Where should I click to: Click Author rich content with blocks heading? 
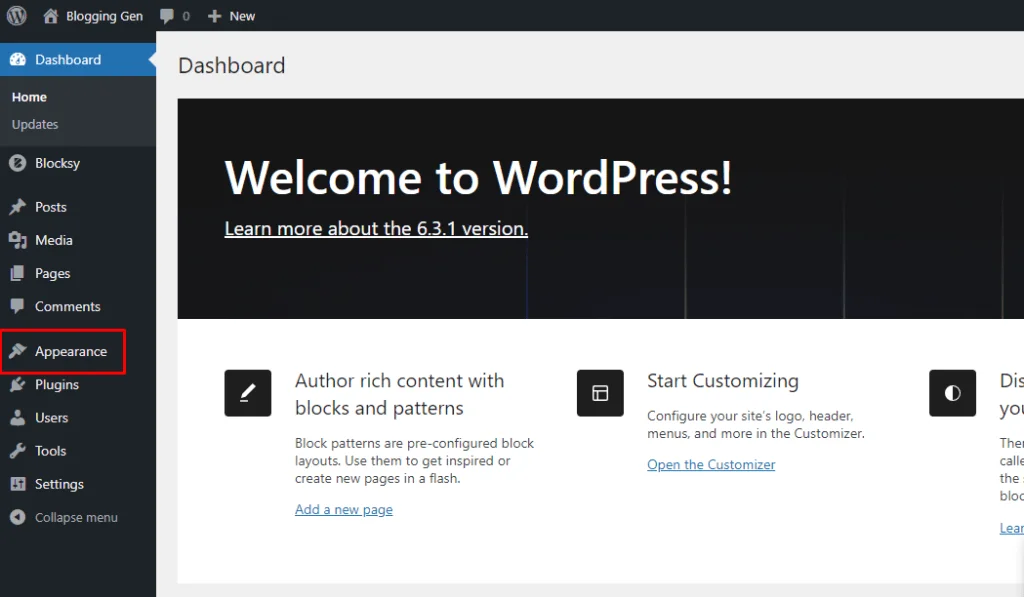click(400, 394)
